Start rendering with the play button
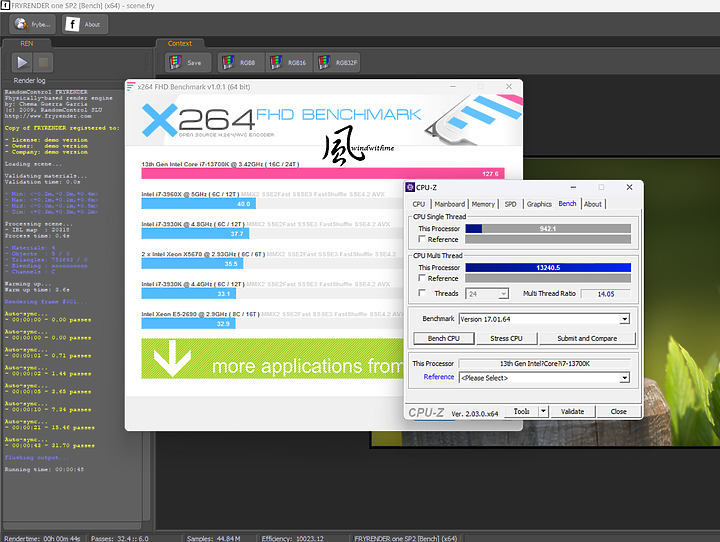Screen dimensions: 720x542 coord(22,63)
